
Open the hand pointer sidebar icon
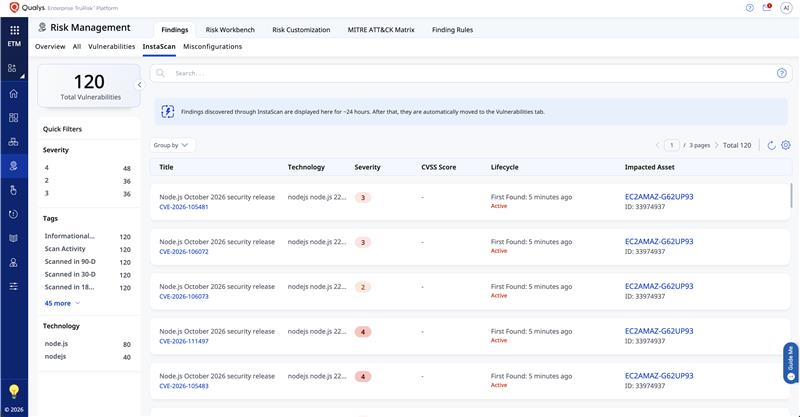click(14, 190)
